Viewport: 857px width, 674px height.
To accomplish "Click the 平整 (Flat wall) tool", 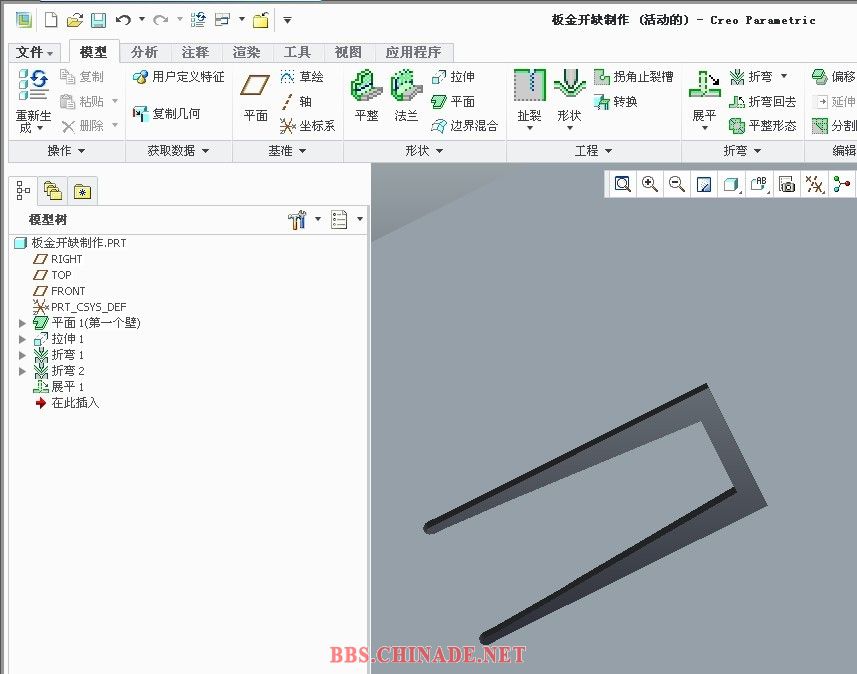I will [x=366, y=96].
